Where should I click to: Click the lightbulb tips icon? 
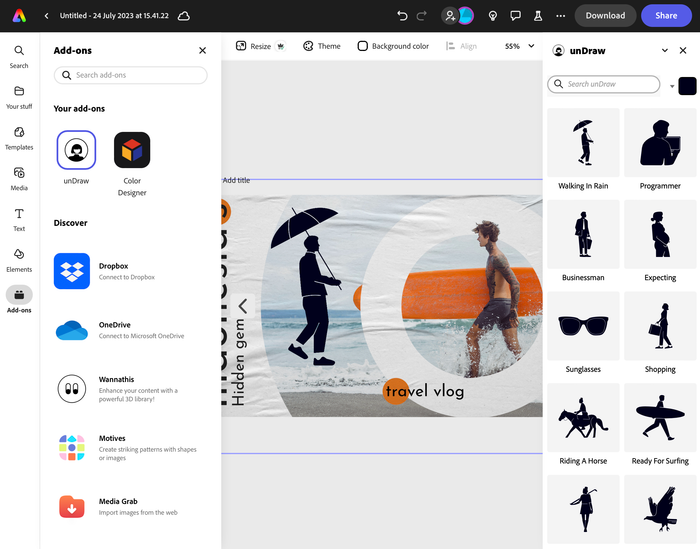point(492,16)
